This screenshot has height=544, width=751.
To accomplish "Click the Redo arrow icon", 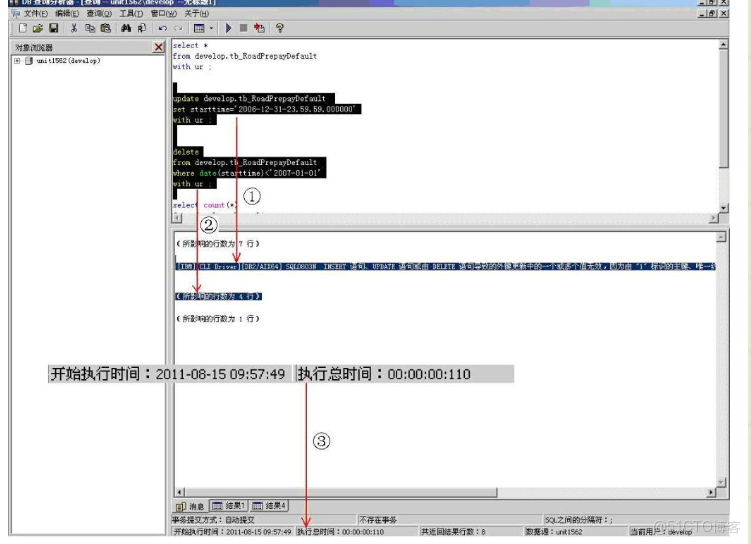I will [x=178, y=28].
